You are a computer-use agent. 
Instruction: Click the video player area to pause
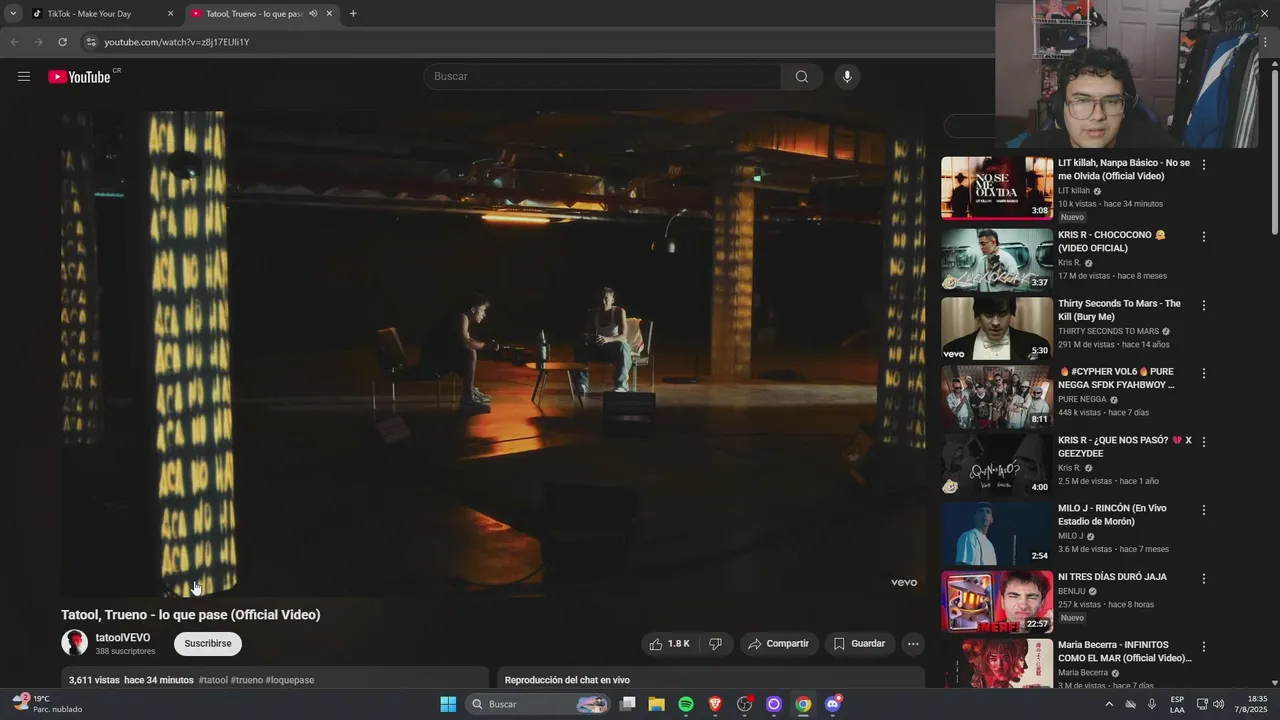(493, 353)
